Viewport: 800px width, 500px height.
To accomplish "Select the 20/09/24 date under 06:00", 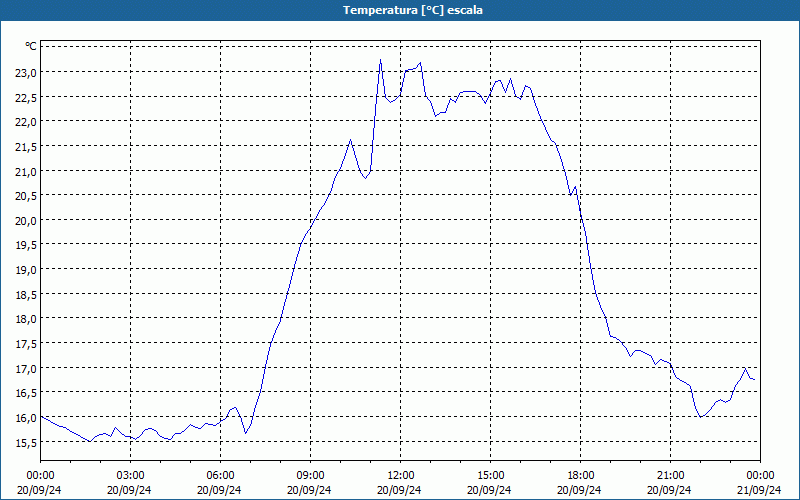I will (x=219, y=490).
